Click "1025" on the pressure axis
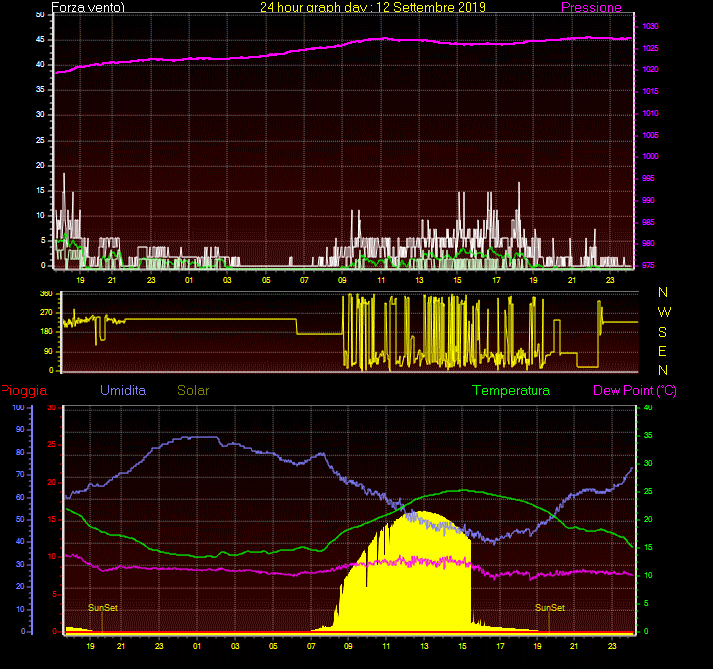713x669 pixels. [x=650, y=48]
